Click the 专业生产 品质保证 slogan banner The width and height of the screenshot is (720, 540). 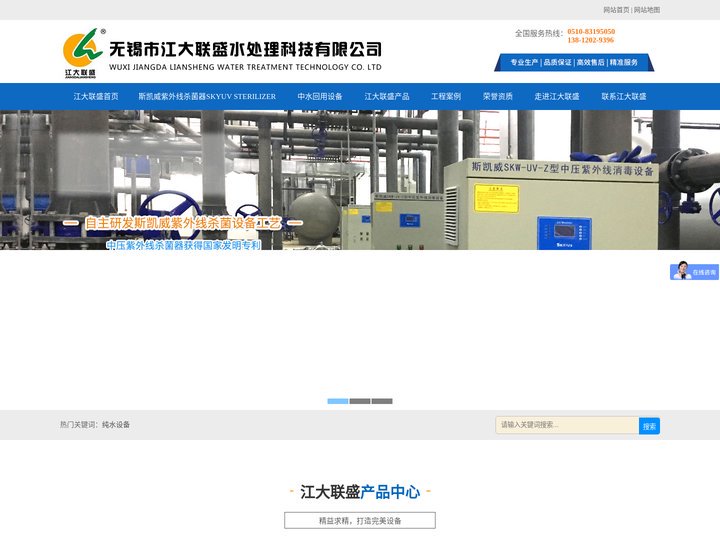click(x=574, y=62)
